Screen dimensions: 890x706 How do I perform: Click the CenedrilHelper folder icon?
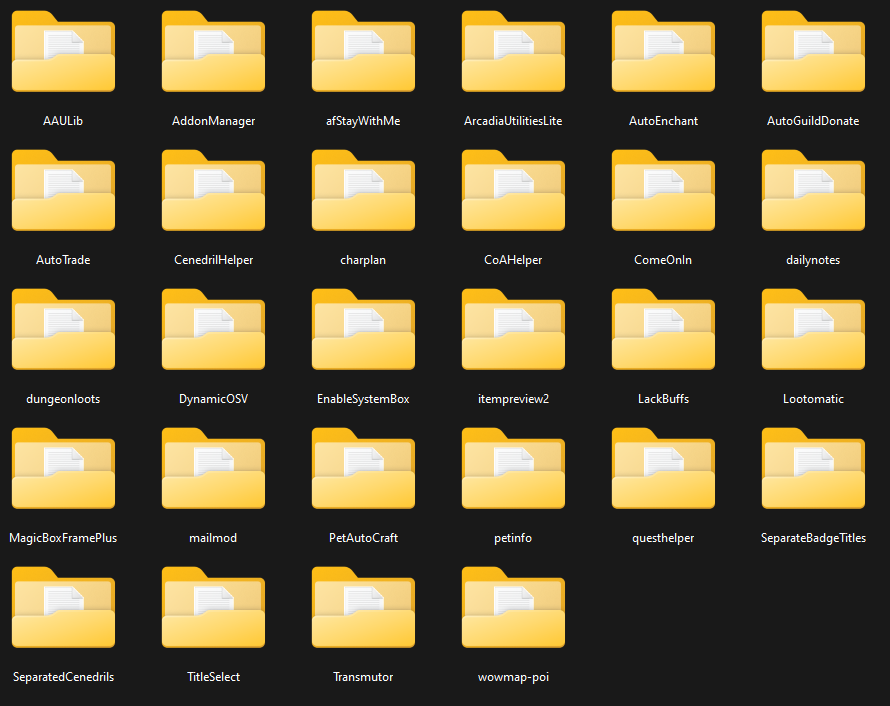coord(213,192)
